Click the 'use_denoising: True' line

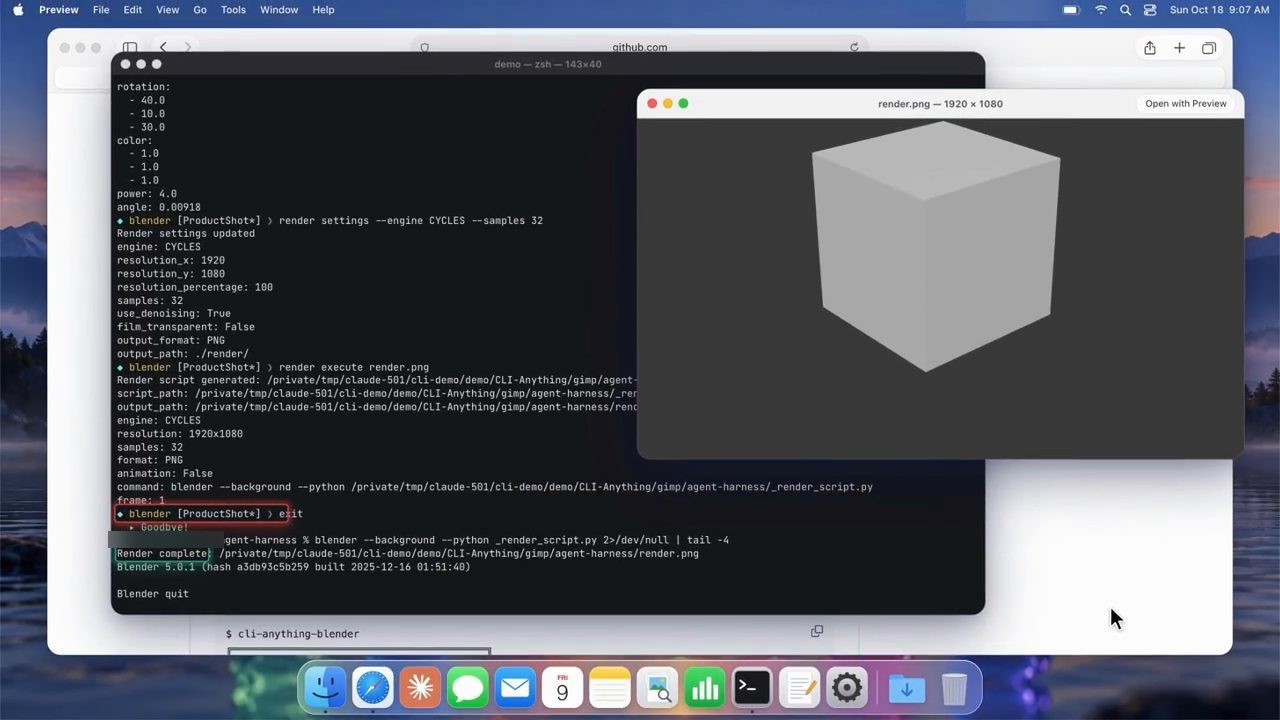coord(174,314)
